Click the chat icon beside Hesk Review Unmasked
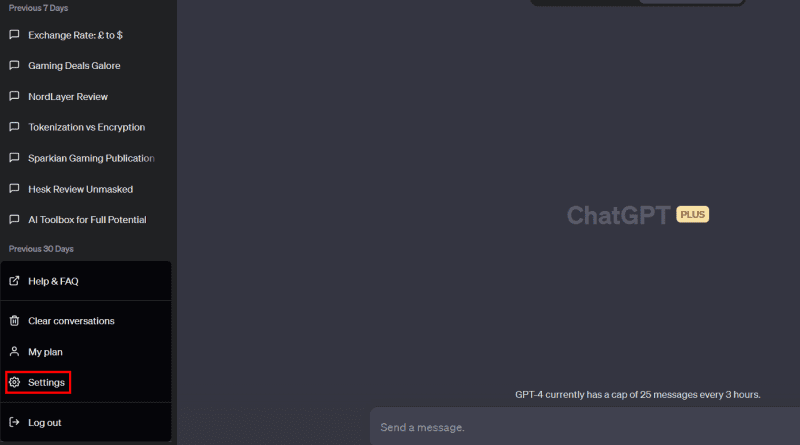This screenshot has height=445, width=800. click(x=14, y=189)
